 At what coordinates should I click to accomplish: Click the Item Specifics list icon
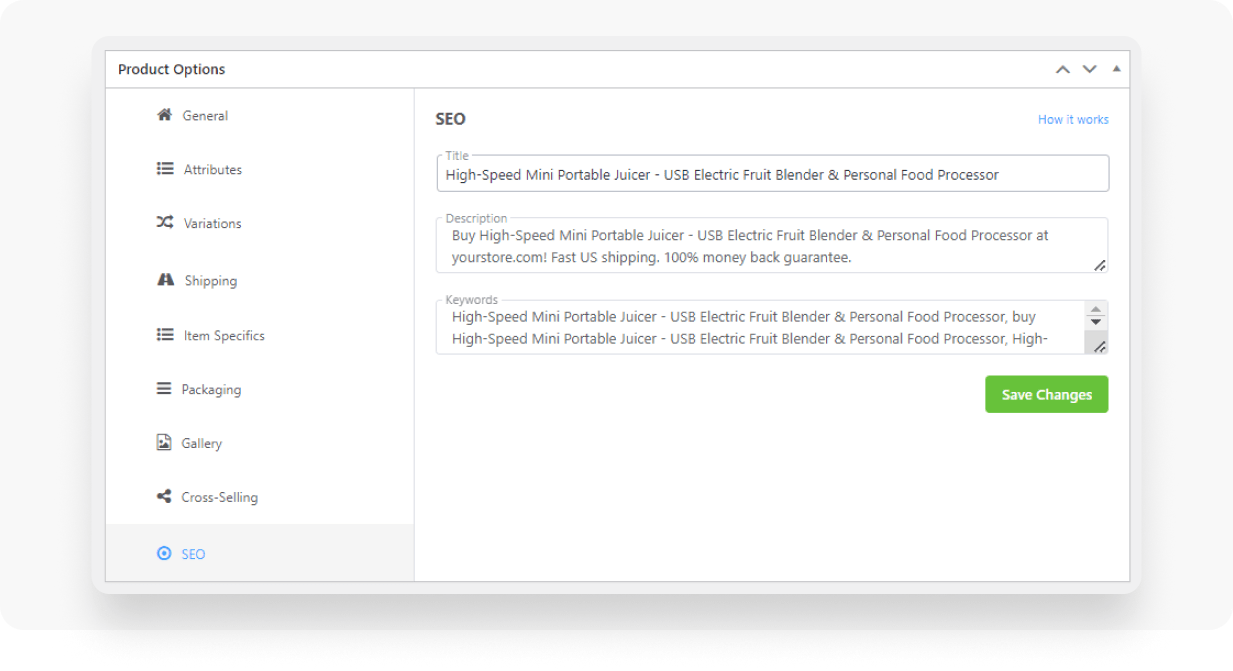(x=164, y=335)
